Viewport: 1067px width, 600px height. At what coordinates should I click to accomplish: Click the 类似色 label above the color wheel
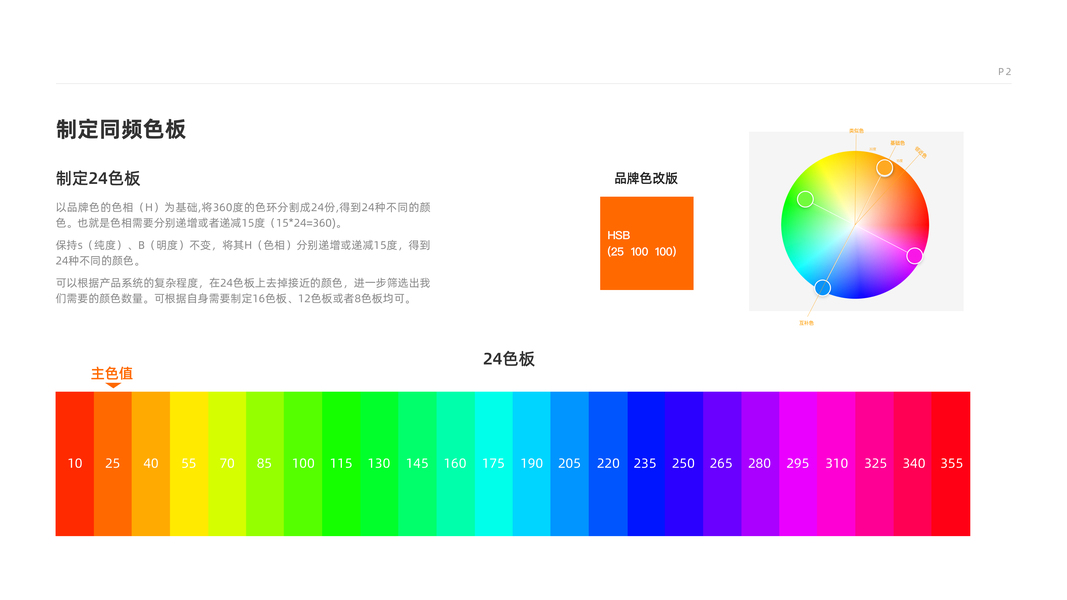[x=856, y=131]
